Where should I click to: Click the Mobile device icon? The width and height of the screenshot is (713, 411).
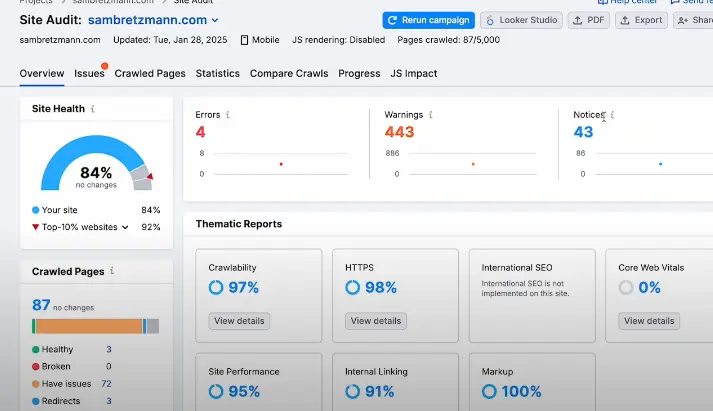click(x=244, y=40)
